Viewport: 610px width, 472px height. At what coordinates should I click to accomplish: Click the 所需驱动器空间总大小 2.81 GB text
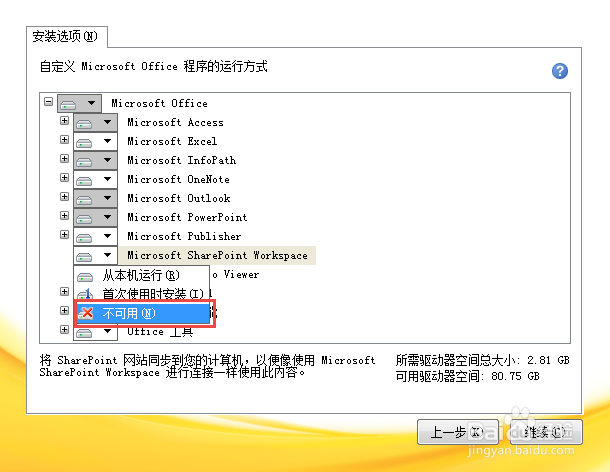[x=482, y=360]
